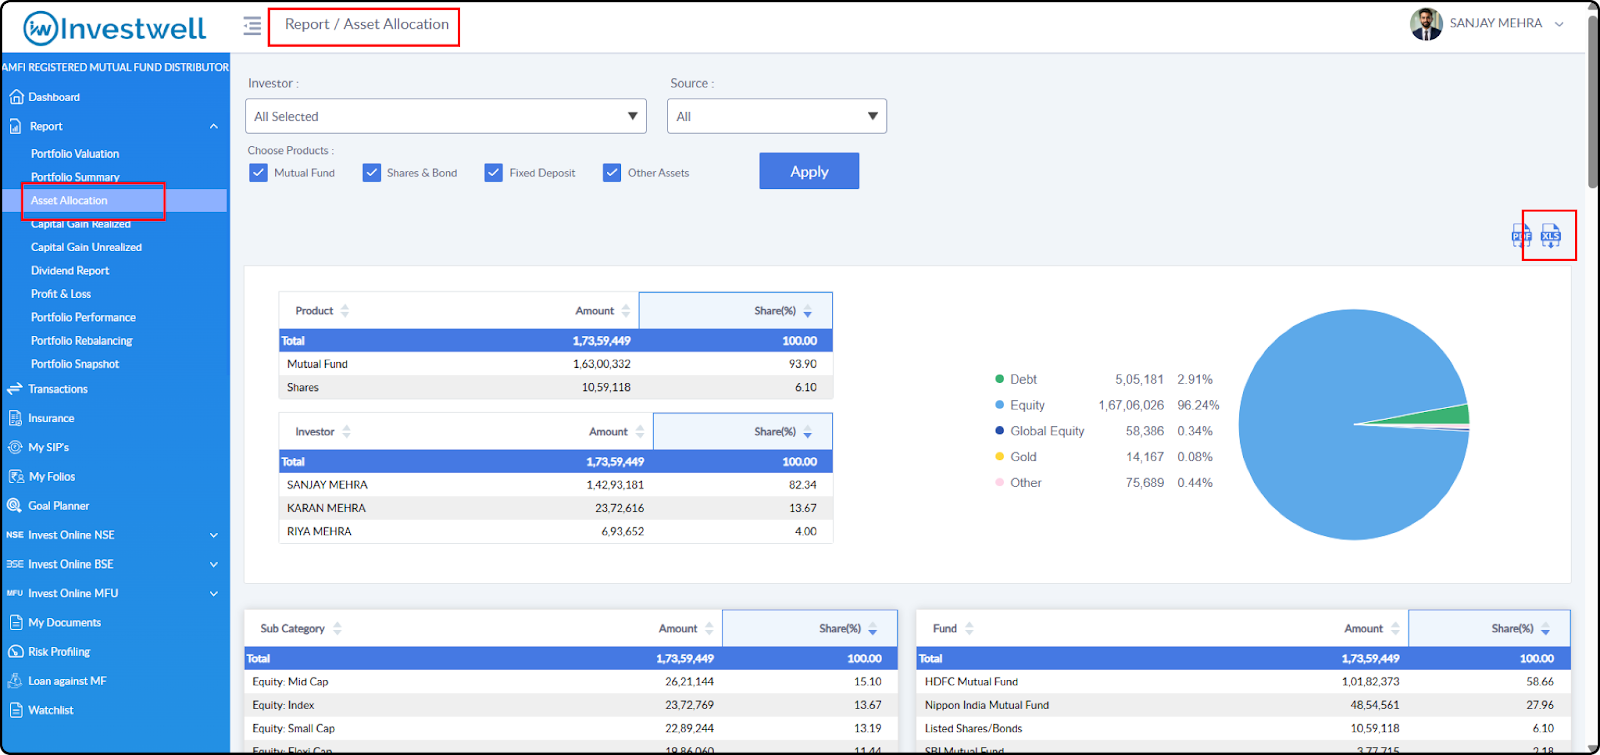The height and width of the screenshot is (755, 1600).
Task: Sort the Product column in the first table
Action: click(x=345, y=311)
